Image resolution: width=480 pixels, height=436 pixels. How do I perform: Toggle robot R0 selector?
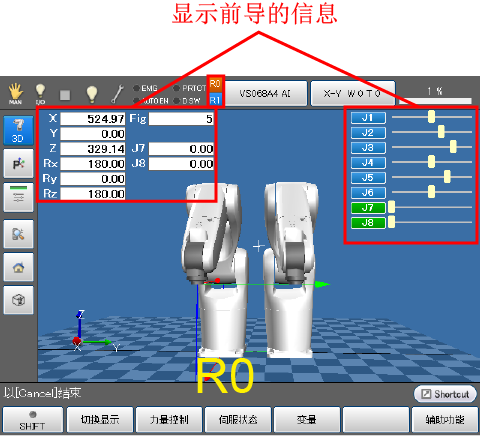point(215,84)
